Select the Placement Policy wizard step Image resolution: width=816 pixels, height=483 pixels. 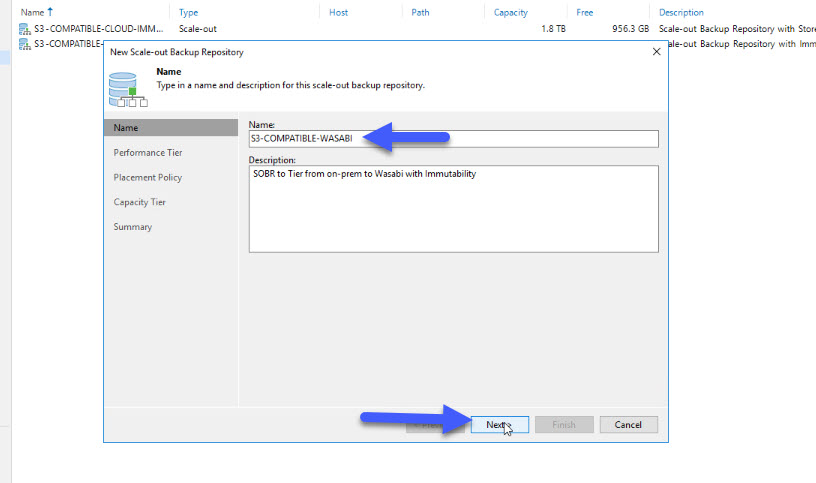[x=148, y=177]
